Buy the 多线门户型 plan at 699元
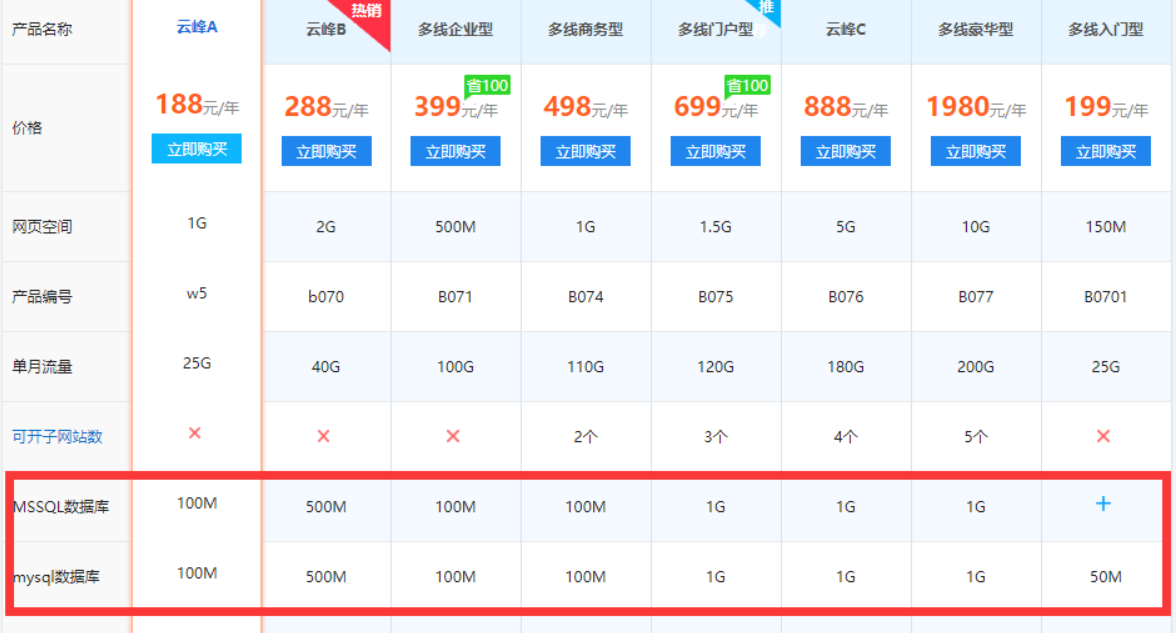Viewport: 1176px width, 633px height. [715, 152]
